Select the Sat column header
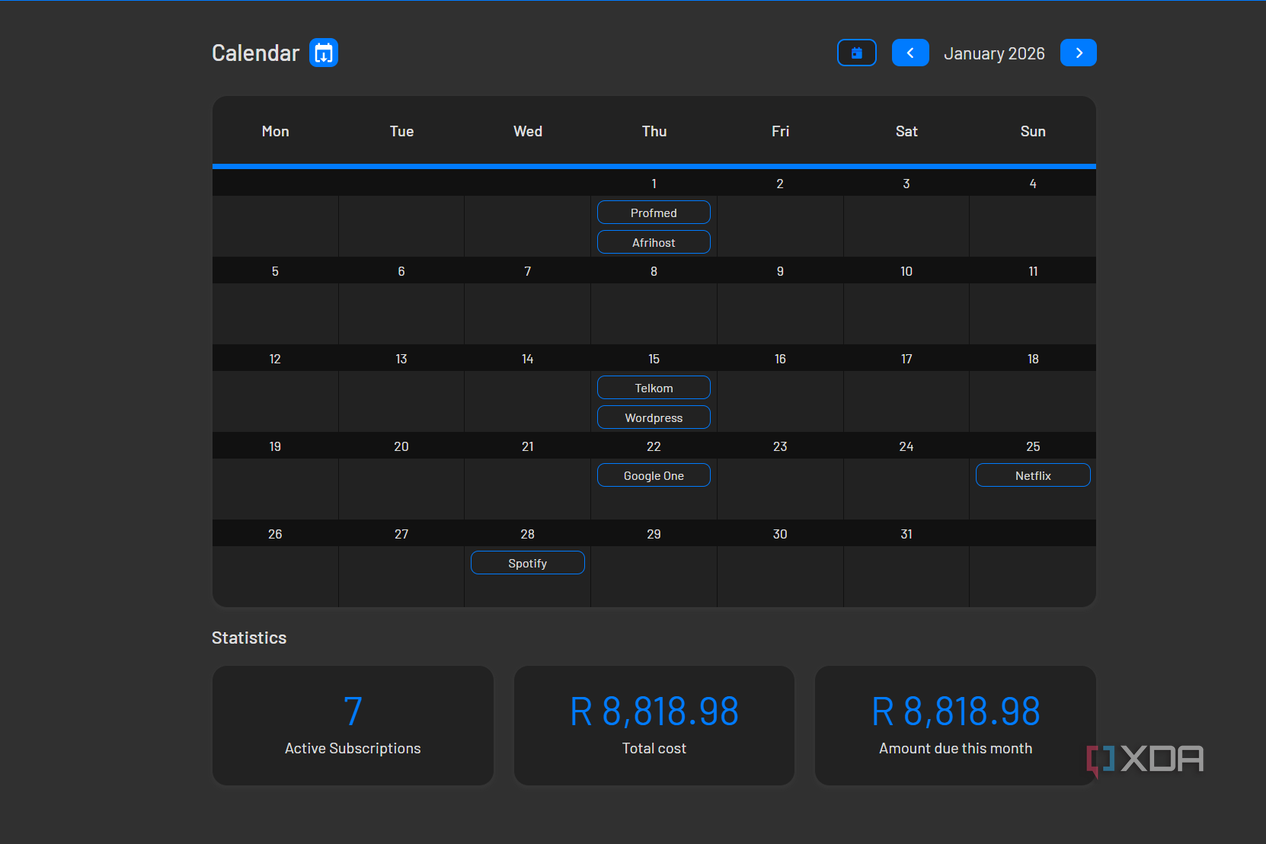The height and width of the screenshot is (844, 1266). [907, 131]
